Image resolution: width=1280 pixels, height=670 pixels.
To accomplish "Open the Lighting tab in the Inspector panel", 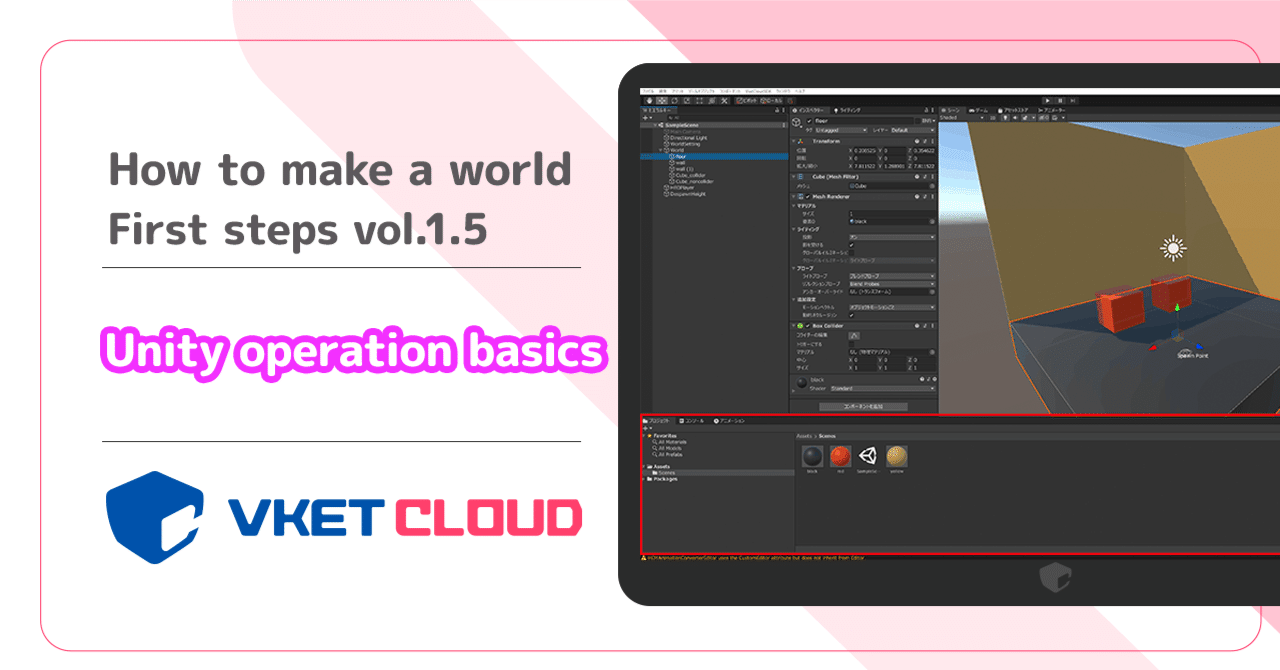I will coord(845,109).
